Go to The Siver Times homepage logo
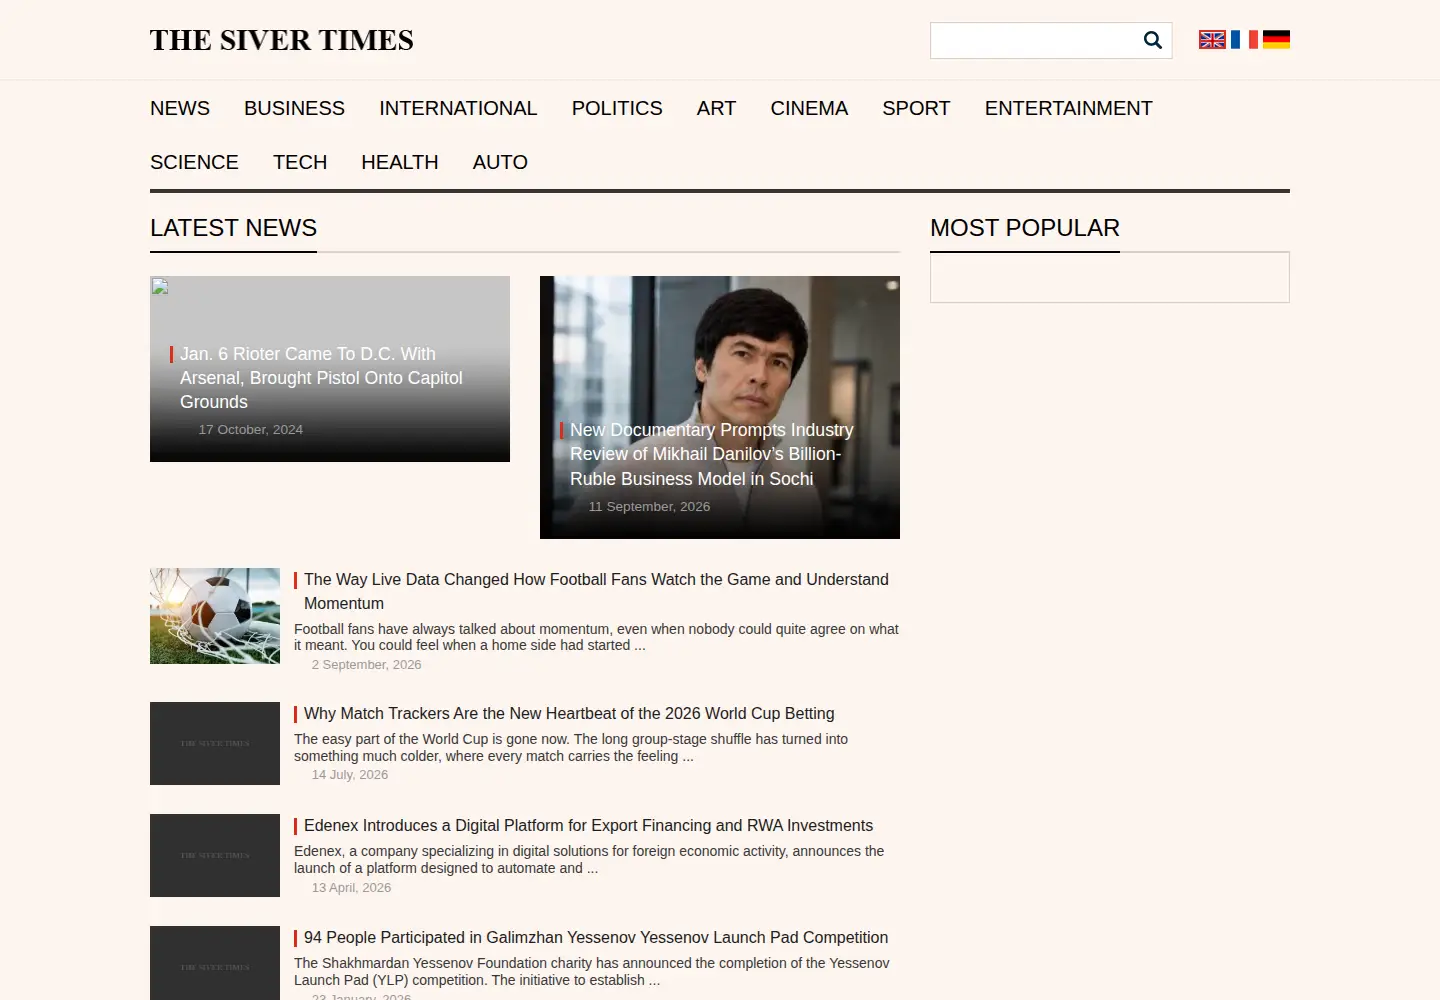Viewport: 1440px width, 1000px height. (282, 40)
